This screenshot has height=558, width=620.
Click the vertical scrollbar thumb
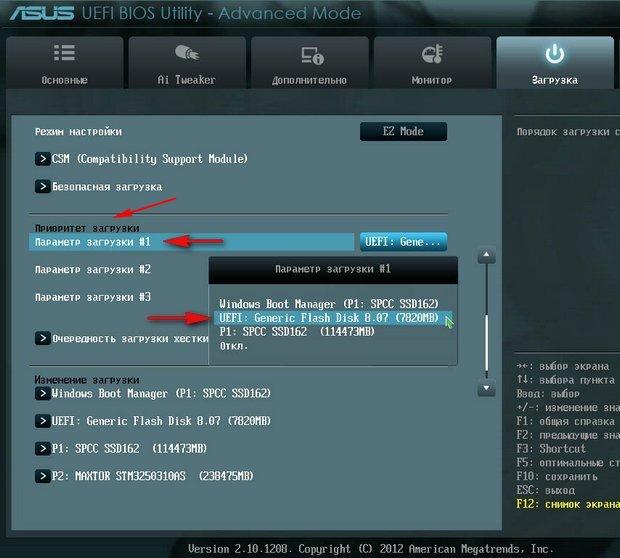[x=487, y=343]
